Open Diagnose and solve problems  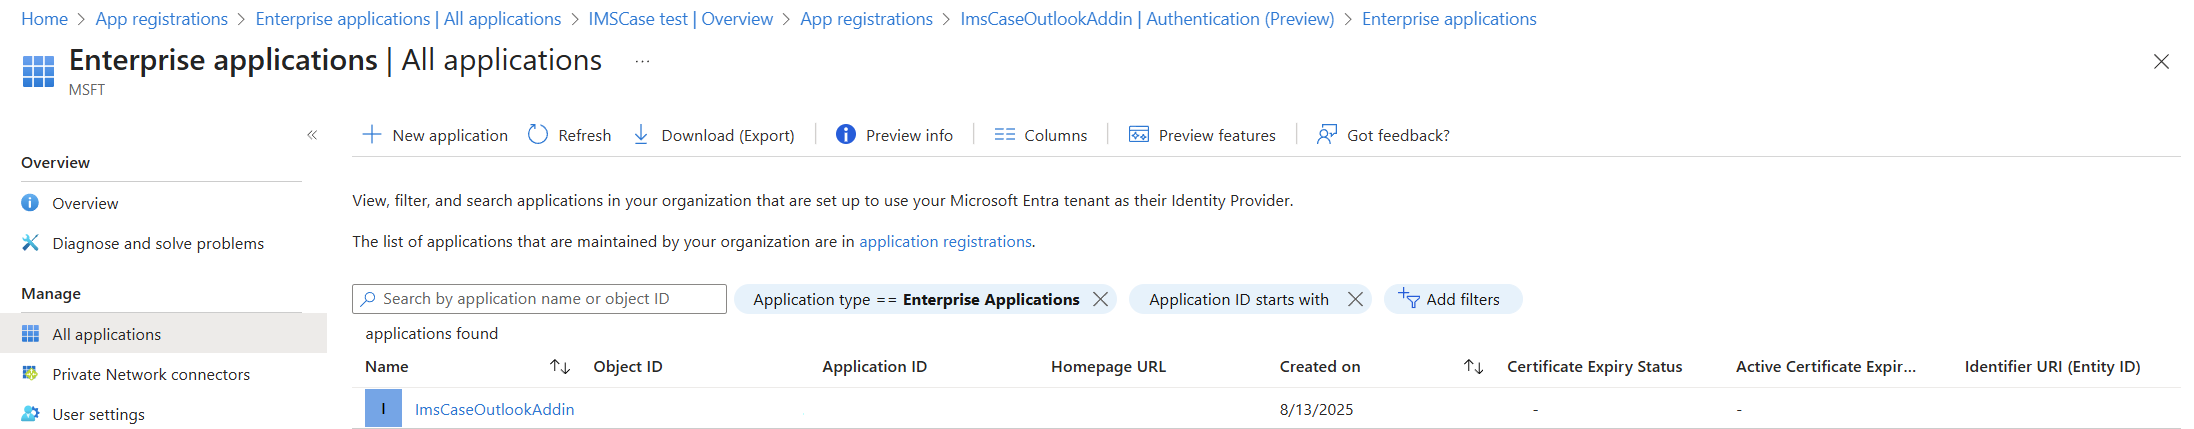158,243
